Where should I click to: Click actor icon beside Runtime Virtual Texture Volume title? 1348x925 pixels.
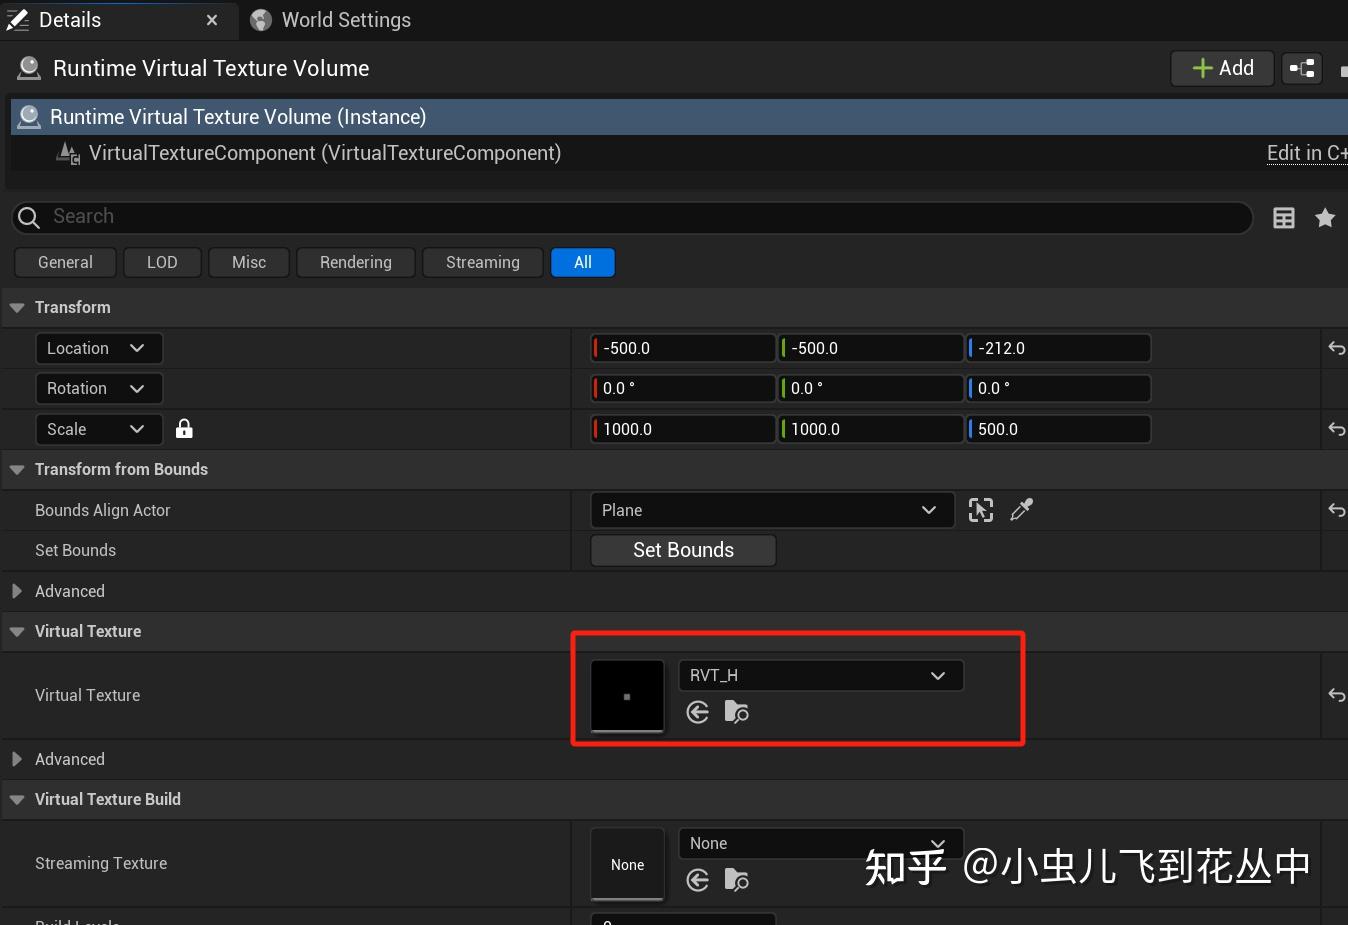click(x=29, y=68)
